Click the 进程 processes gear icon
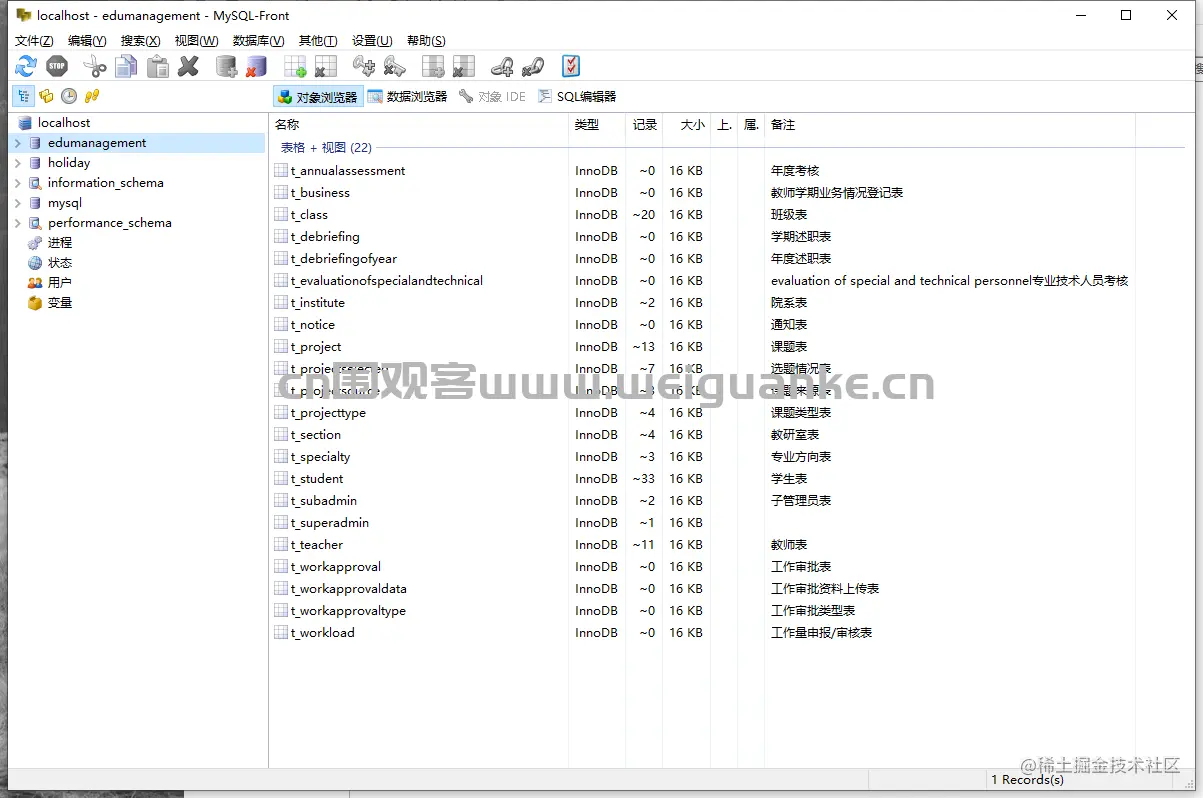 (35, 243)
